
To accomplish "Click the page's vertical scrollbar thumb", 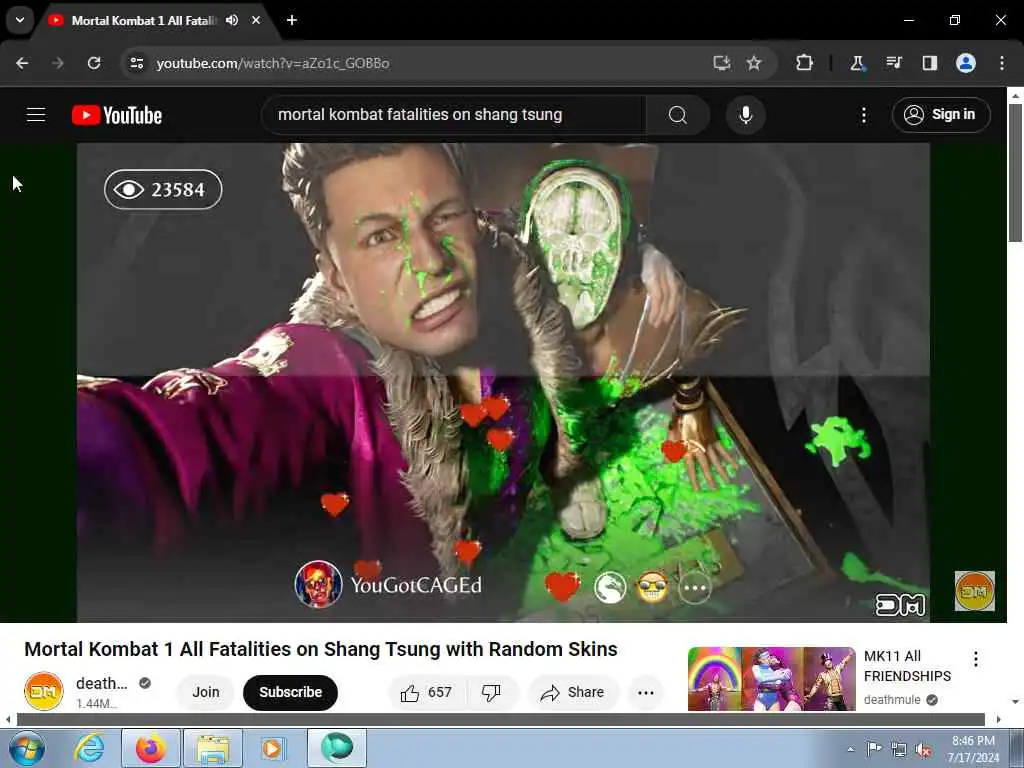I will pos(1015,172).
